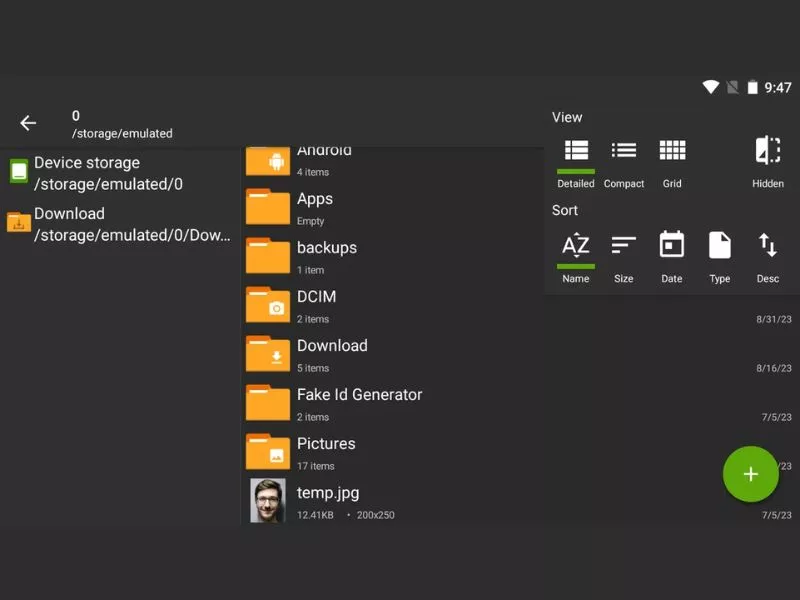800x600 pixels.
Task: Open the temp.jpg image thumbnail
Action: point(268,501)
